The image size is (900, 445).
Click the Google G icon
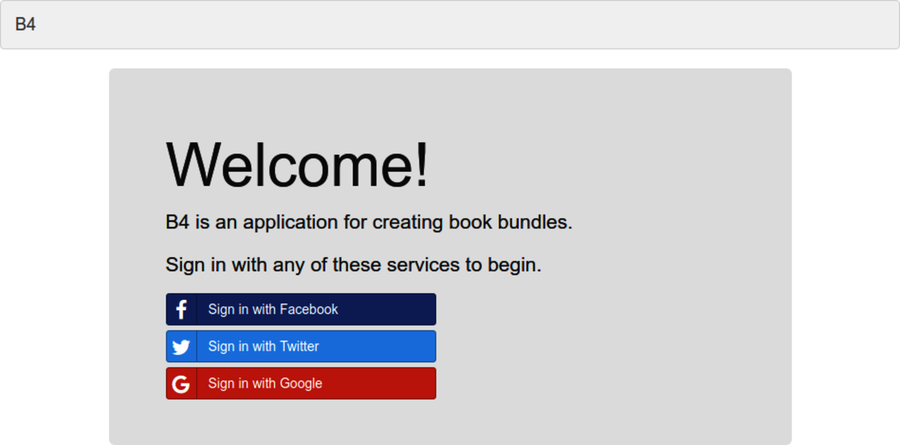(181, 384)
